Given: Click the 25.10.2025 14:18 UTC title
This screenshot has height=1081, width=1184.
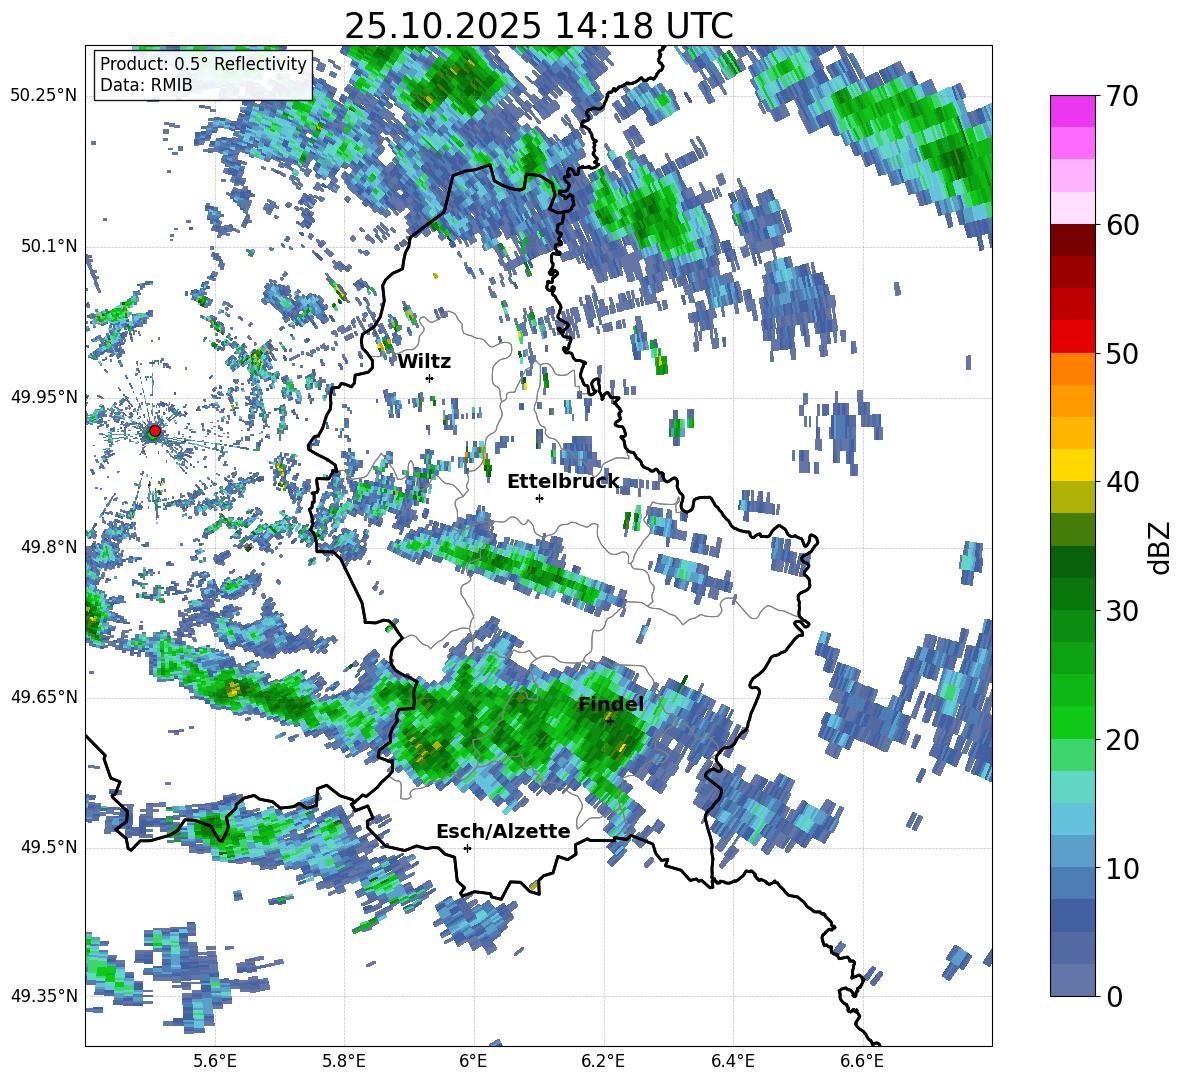Looking at the screenshot, I should pyautogui.click(x=539, y=26).
